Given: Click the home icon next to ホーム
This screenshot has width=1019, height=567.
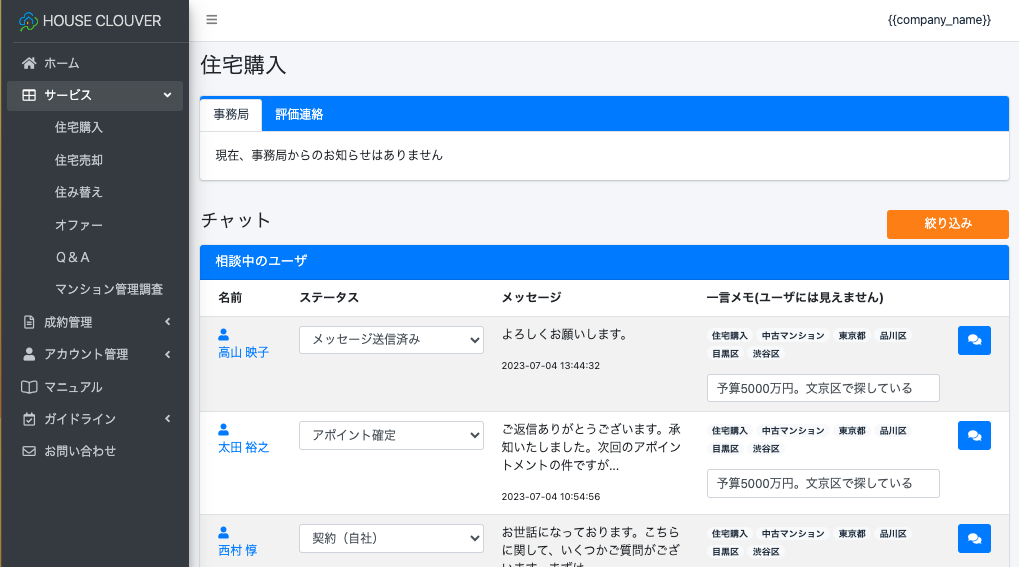Looking at the screenshot, I should coord(29,63).
